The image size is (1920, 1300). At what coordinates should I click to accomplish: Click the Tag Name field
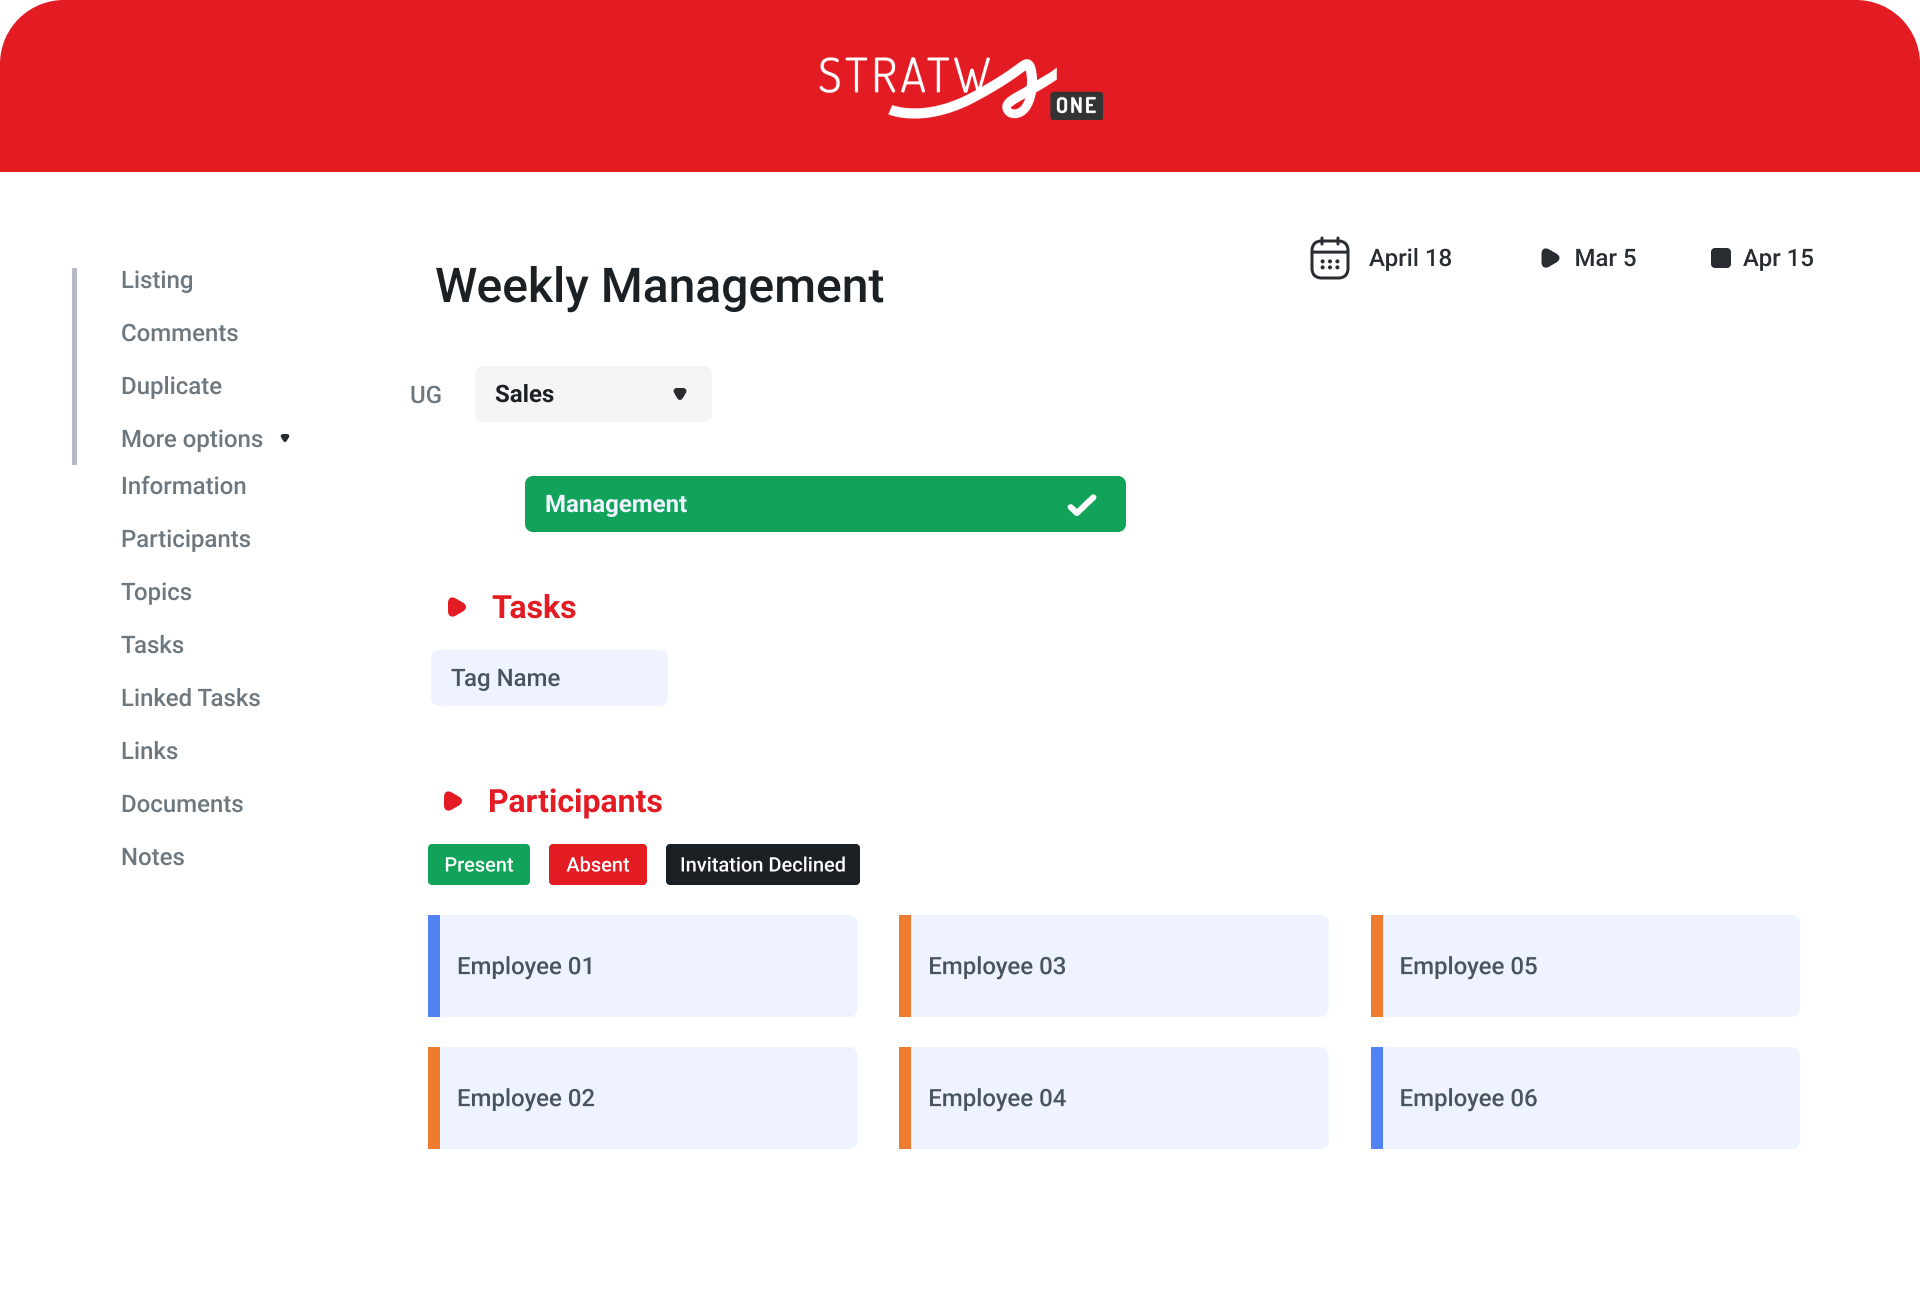[549, 678]
